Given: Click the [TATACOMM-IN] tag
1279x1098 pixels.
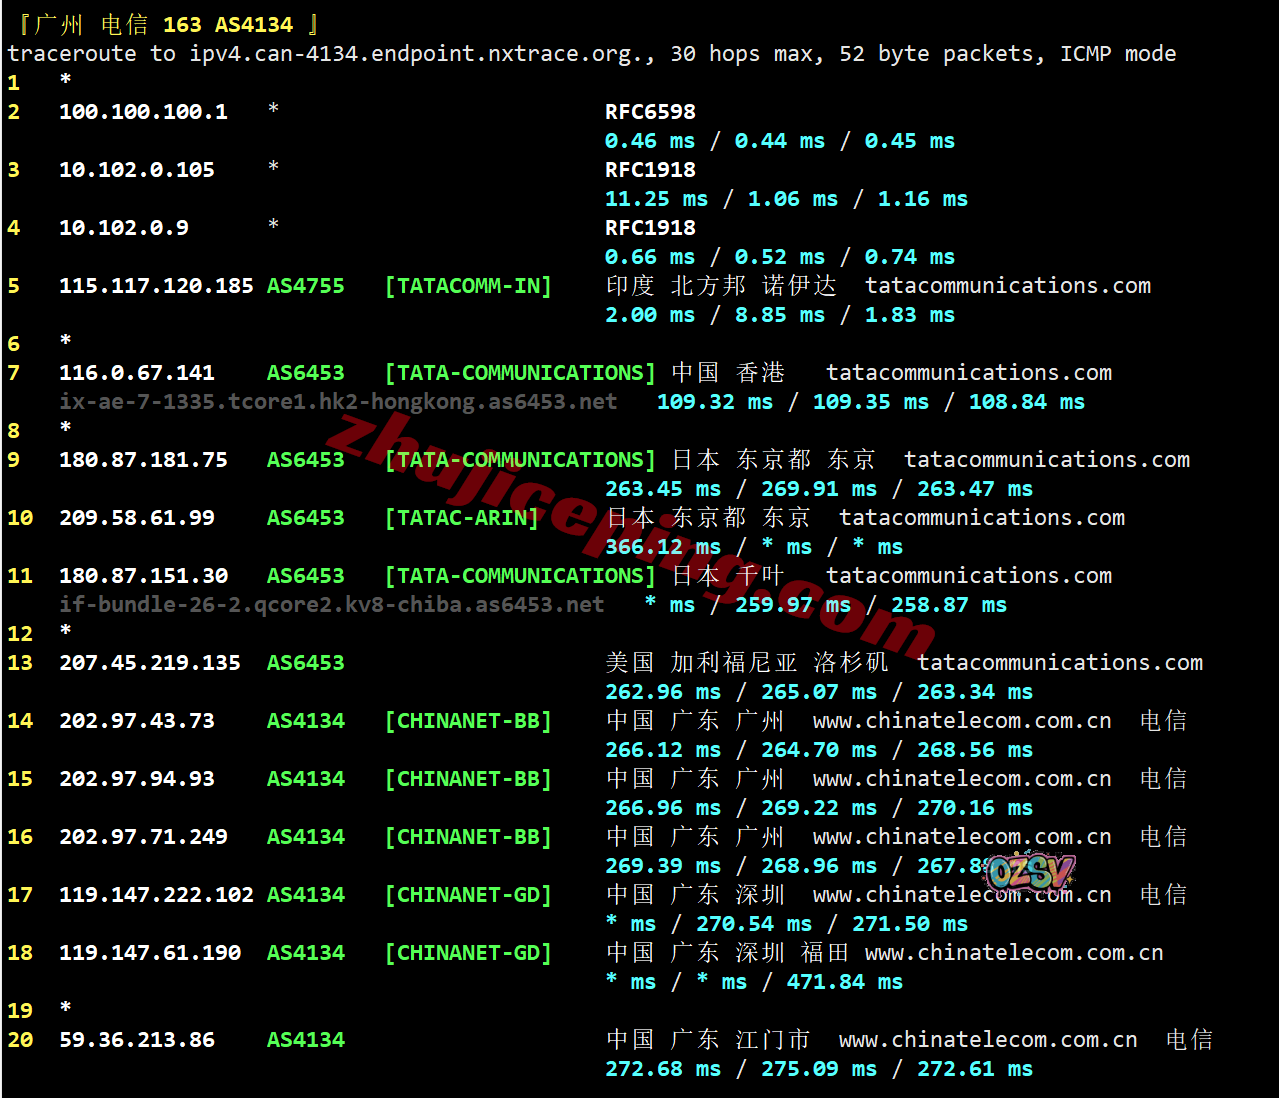Looking at the screenshot, I should tap(468, 286).
